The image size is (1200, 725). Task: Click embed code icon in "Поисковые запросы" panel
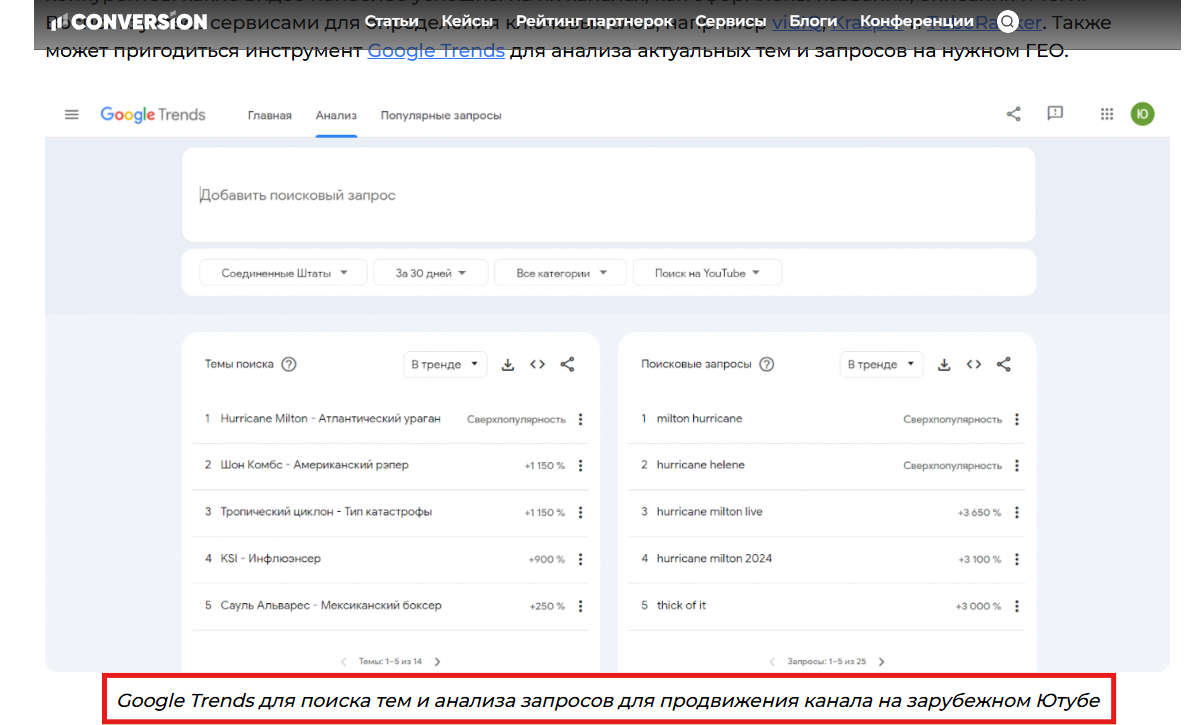pyautogui.click(x=973, y=365)
